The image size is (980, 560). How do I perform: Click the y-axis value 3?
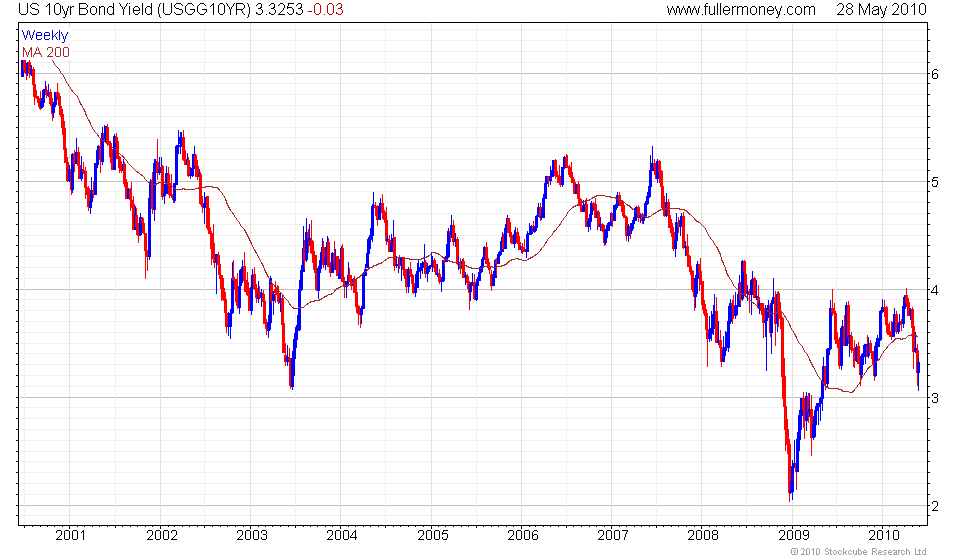coord(935,398)
